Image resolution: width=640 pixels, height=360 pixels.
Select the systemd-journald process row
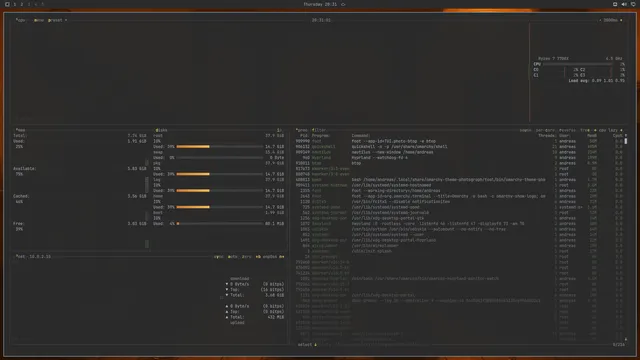click(459, 213)
